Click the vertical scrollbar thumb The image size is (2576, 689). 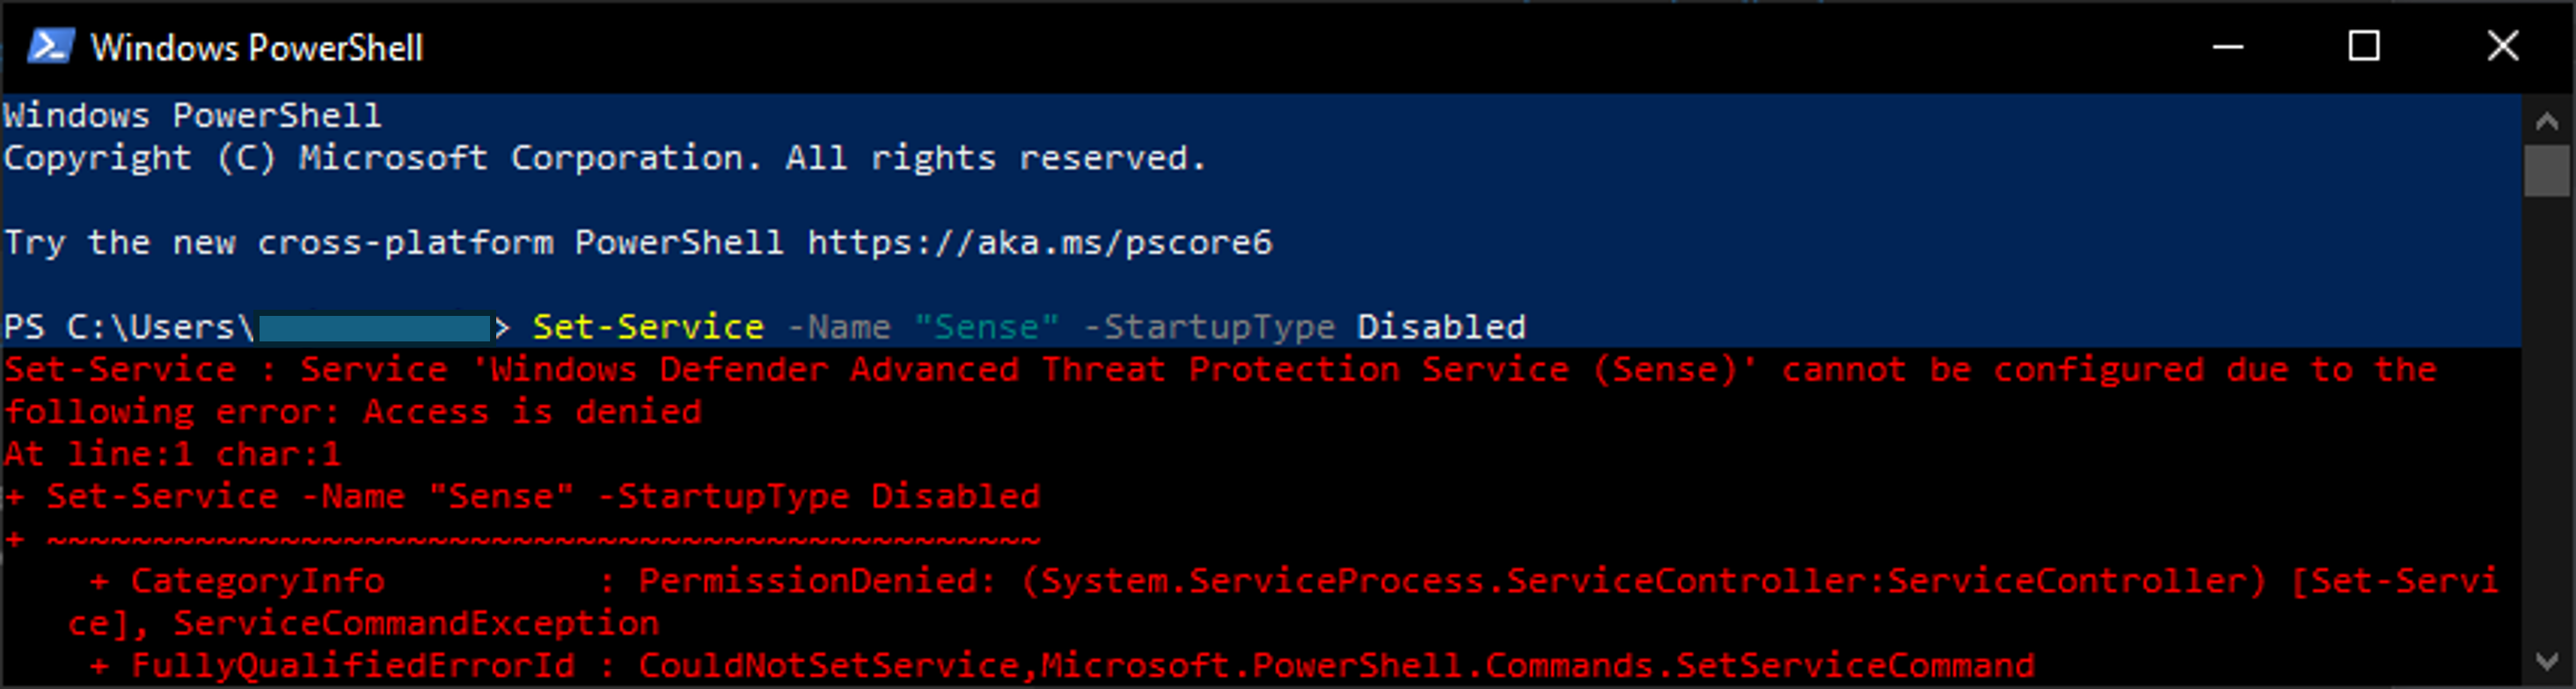point(2547,171)
